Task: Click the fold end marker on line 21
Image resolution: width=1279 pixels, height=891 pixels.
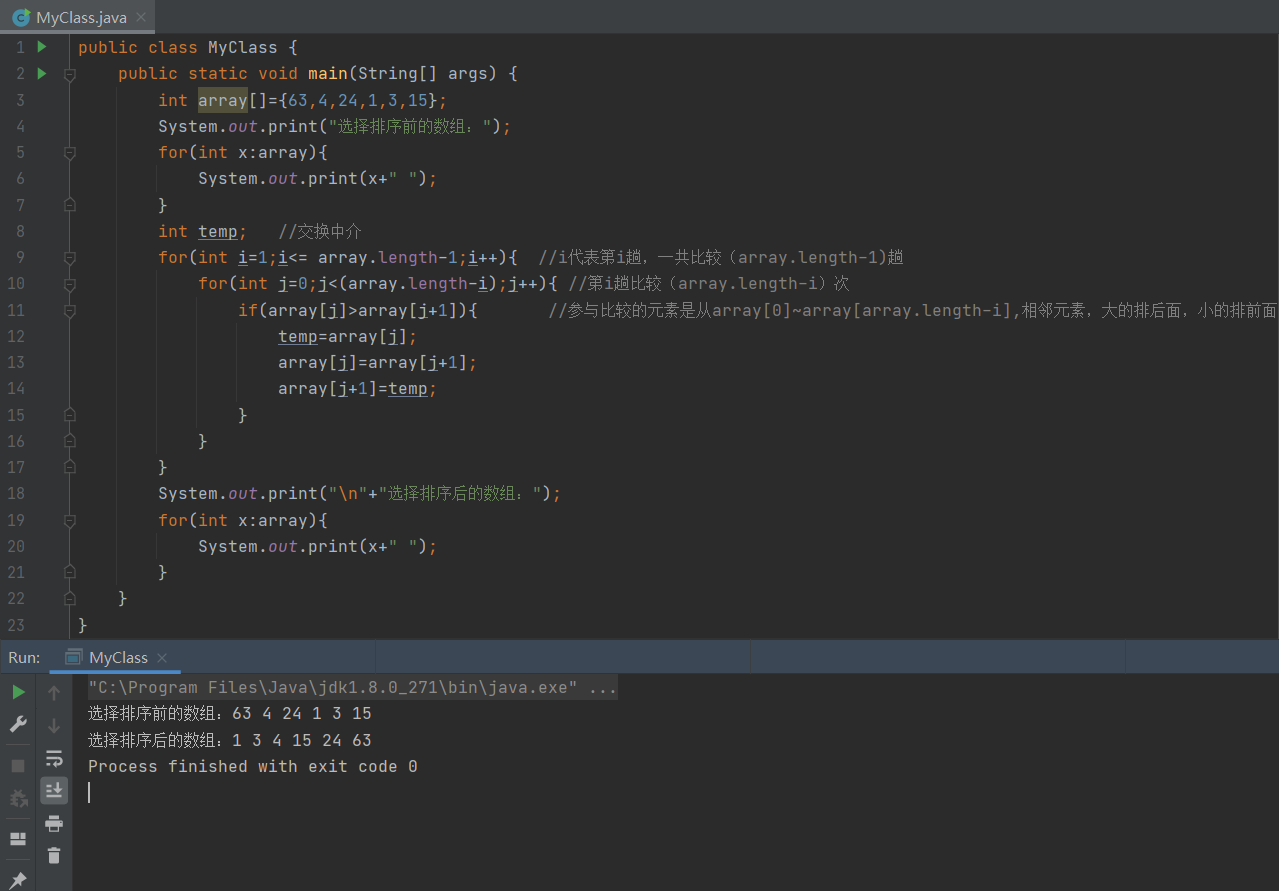Action: point(69,572)
